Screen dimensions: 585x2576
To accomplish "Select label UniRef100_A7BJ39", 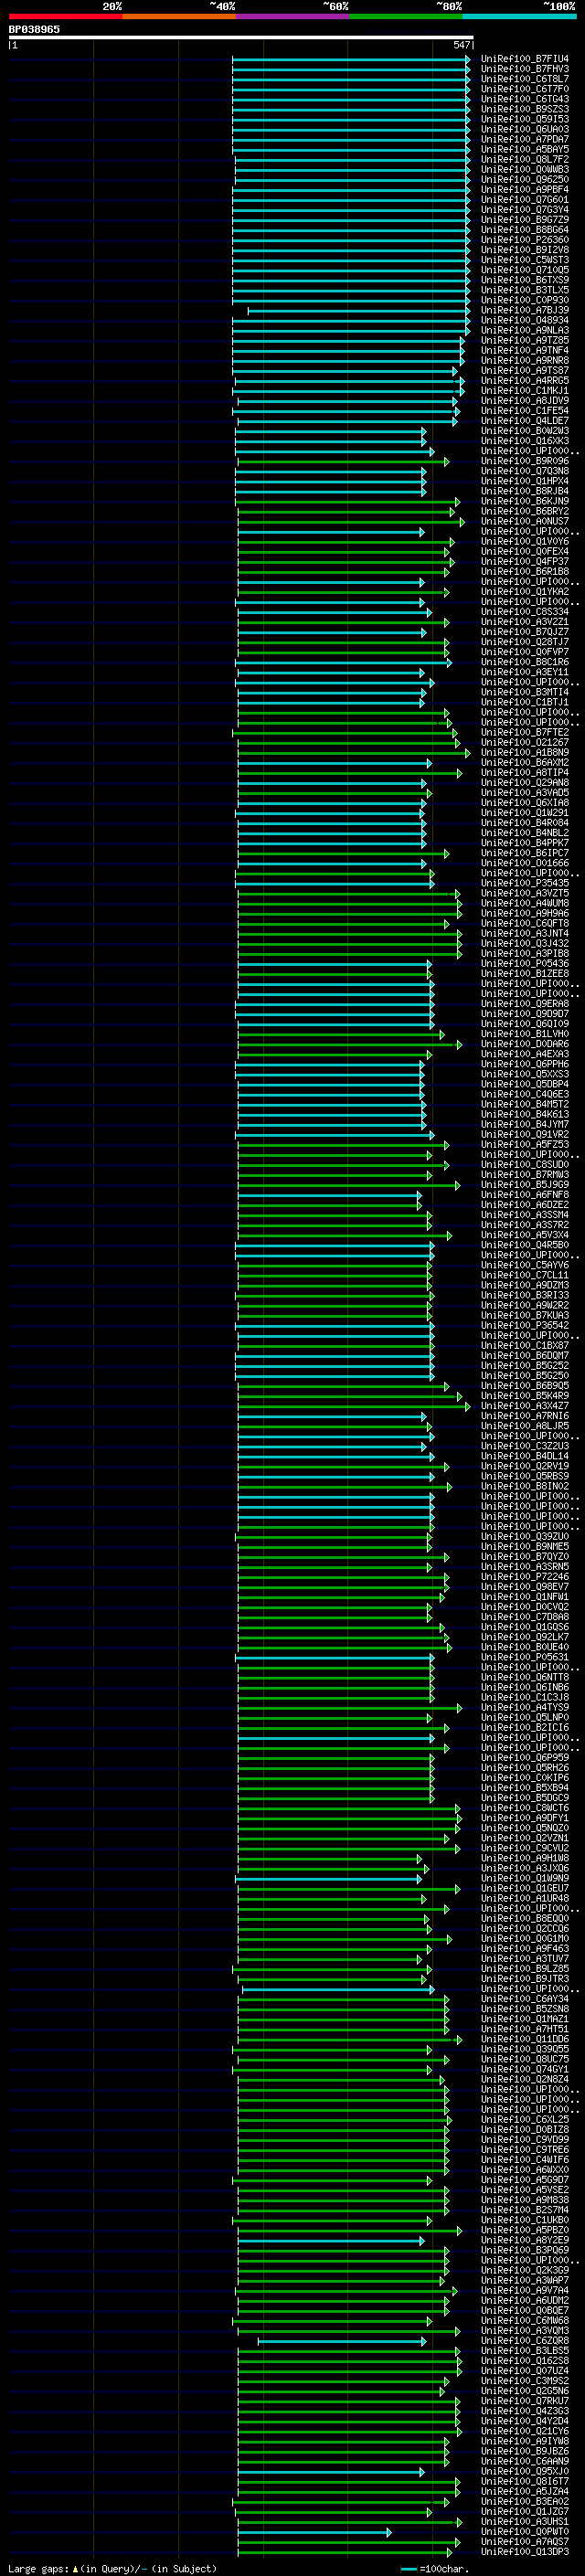I will 524,310.
